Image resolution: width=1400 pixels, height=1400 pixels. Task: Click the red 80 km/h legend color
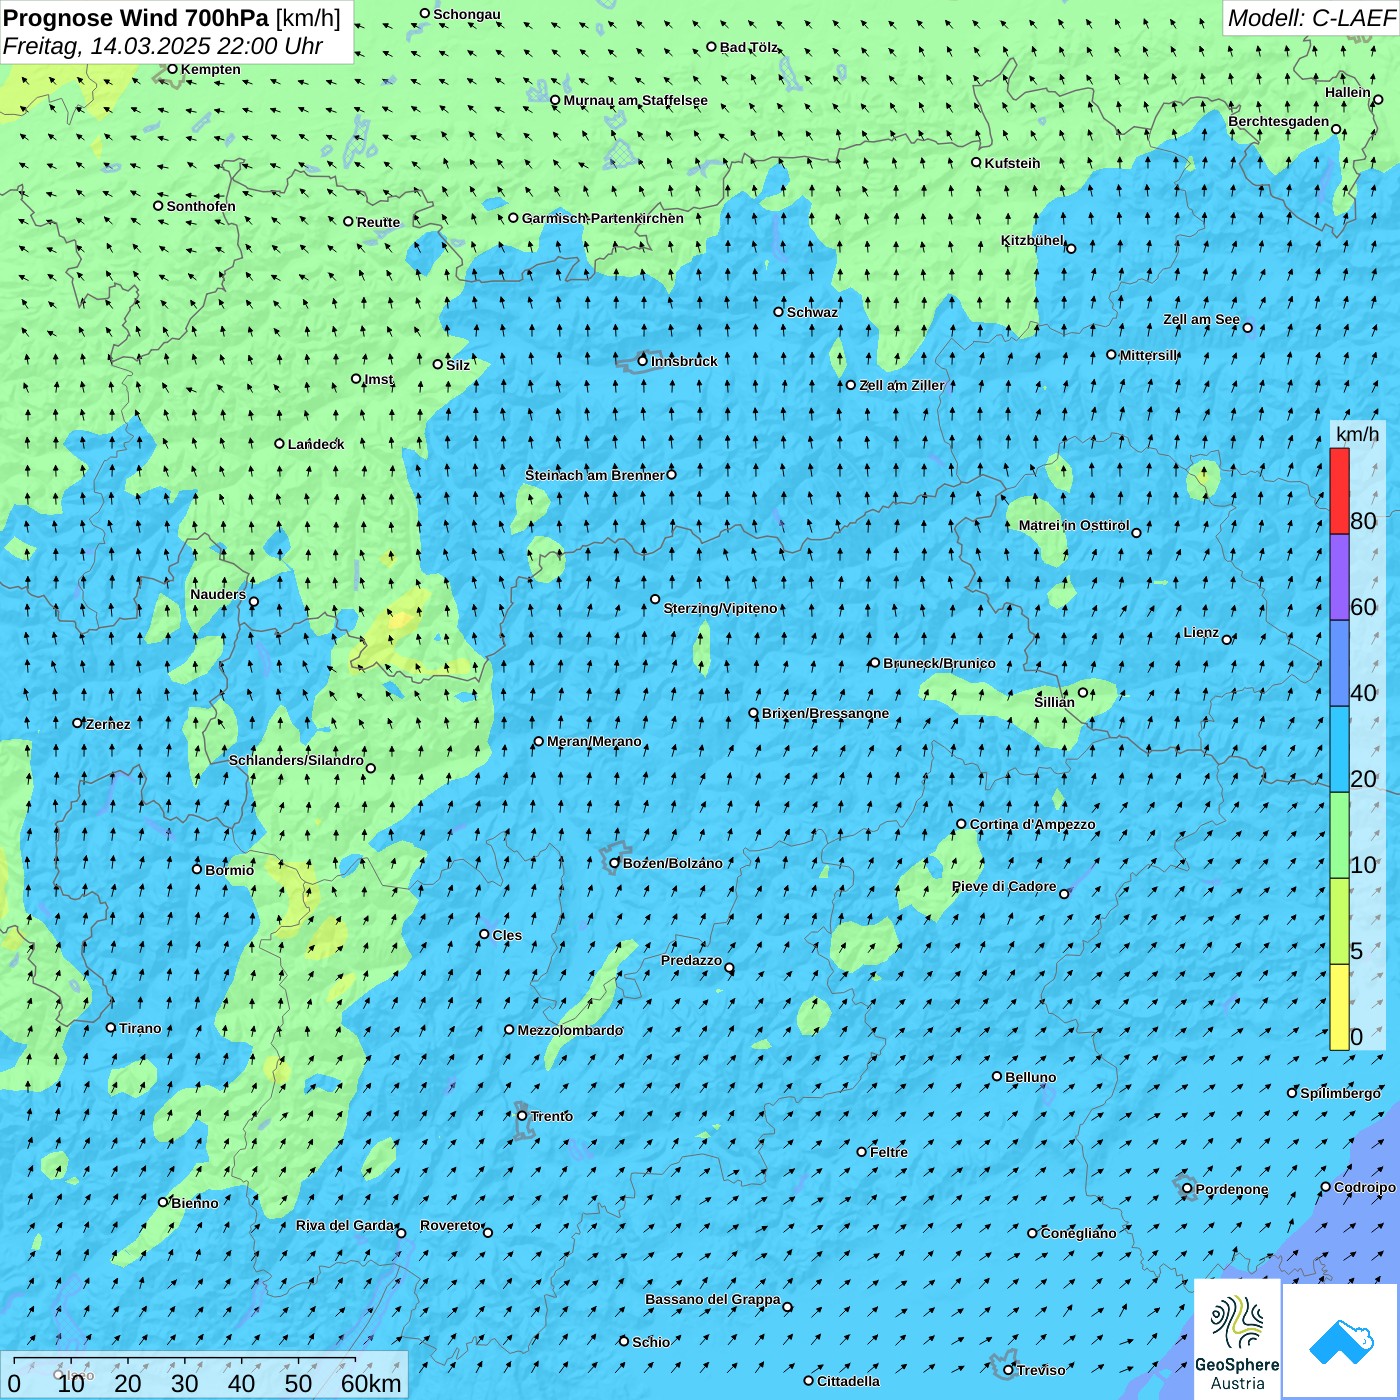(1339, 491)
